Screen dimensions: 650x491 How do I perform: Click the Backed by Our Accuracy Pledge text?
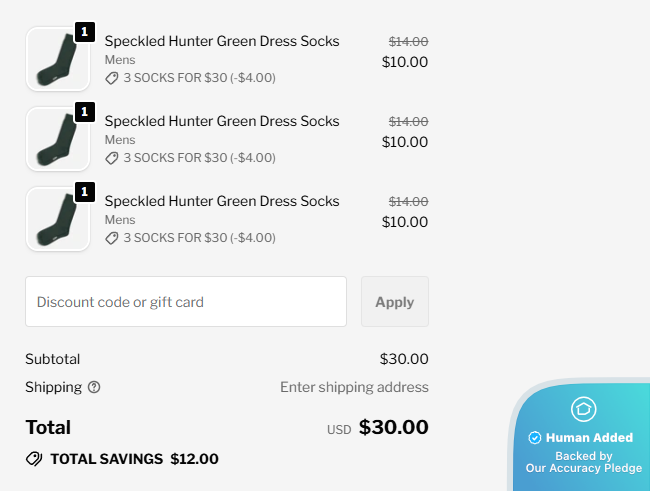point(584,462)
